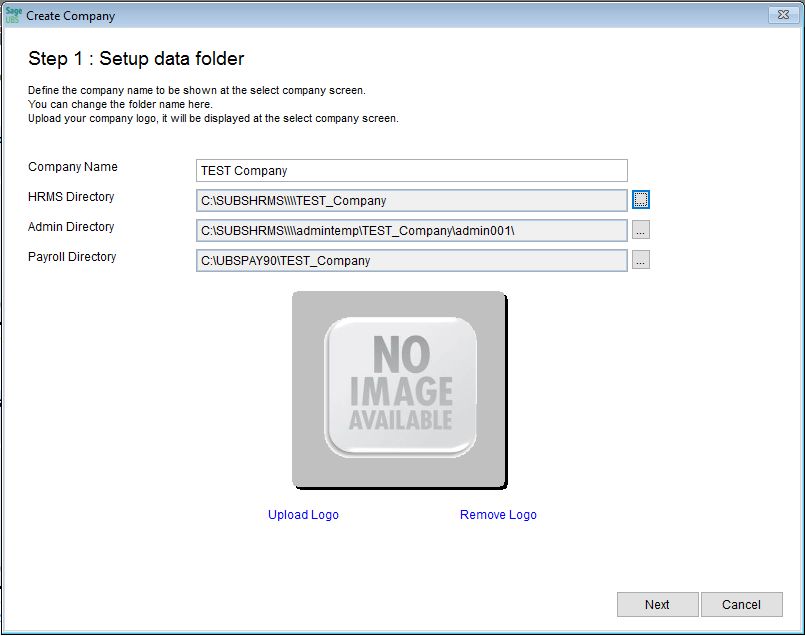Click the Company Name input field

point(411,170)
